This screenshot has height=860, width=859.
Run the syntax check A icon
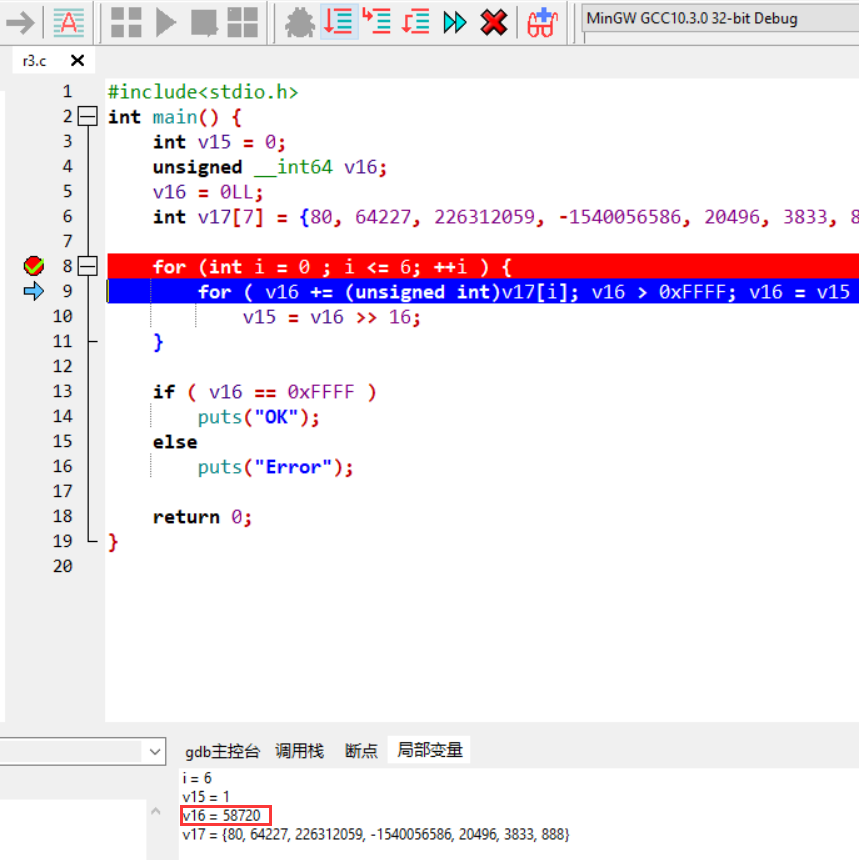tap(68, 23)
